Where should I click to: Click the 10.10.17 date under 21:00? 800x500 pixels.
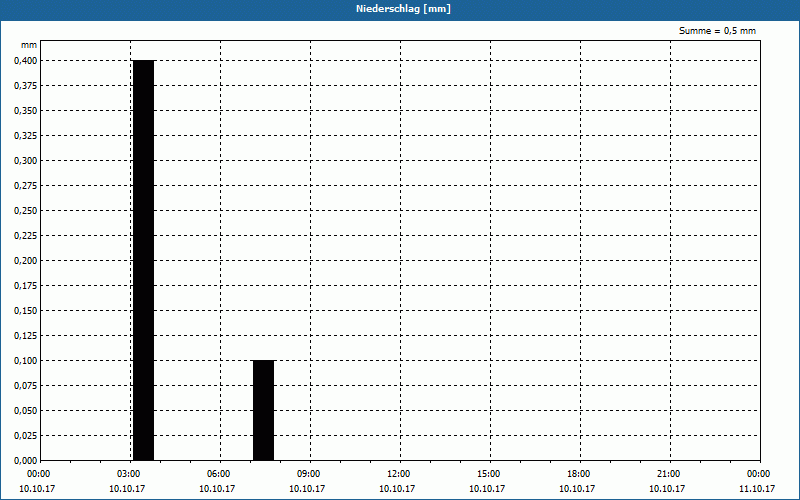[667, 488]
